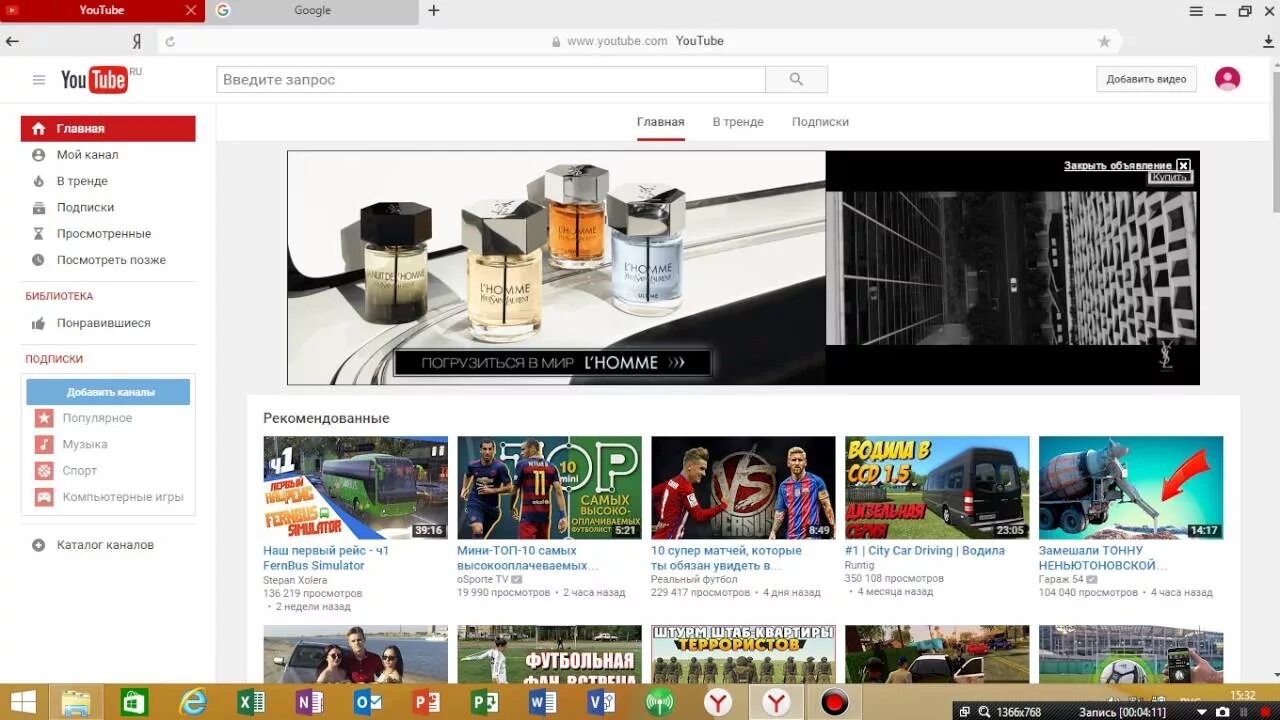Click the 'Добавить видео' button
The width and height of the screenshot is (1280, 720).
(x=1146, y=79)
